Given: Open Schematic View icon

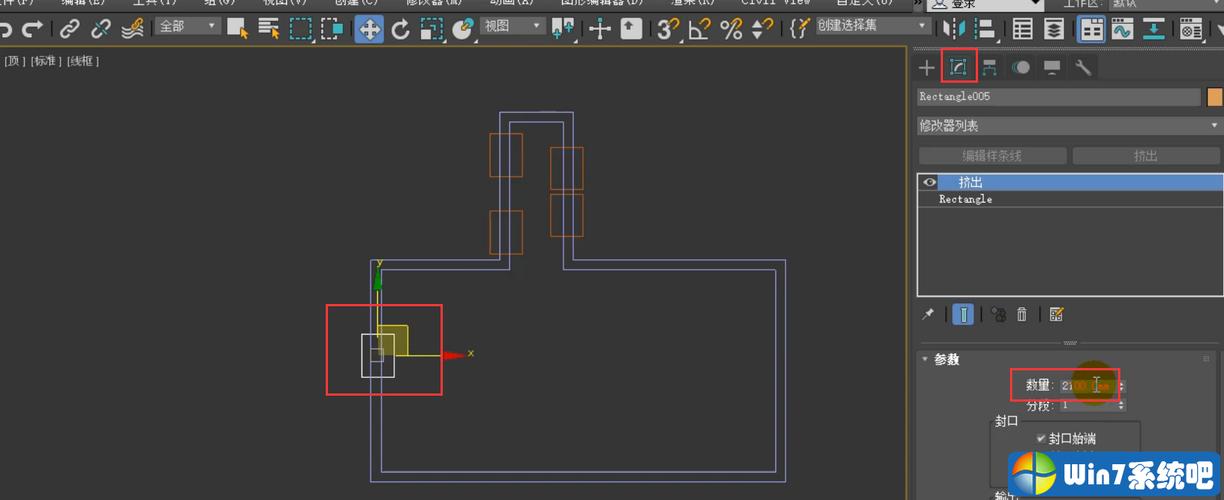Looking at the screenshot, I should [x=1153, y=28].
